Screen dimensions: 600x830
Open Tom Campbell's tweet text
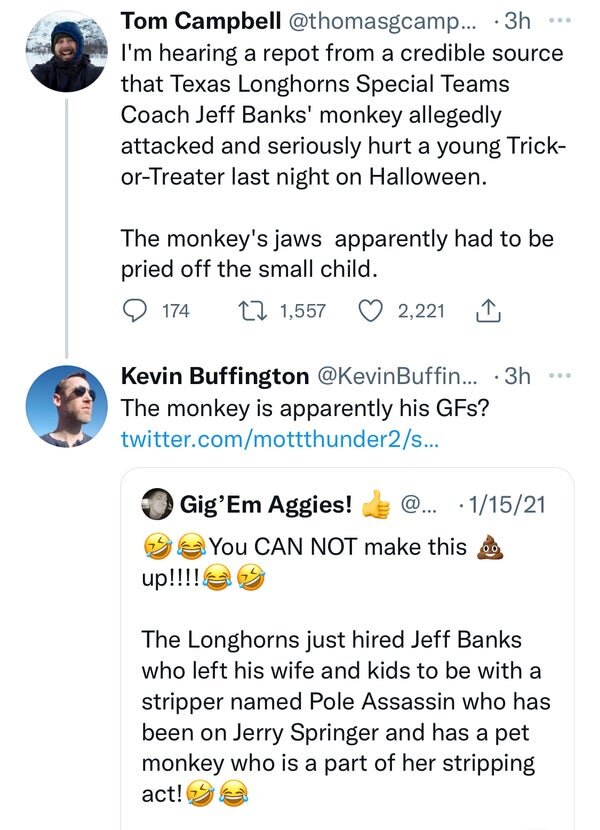[x=340, y=130]
